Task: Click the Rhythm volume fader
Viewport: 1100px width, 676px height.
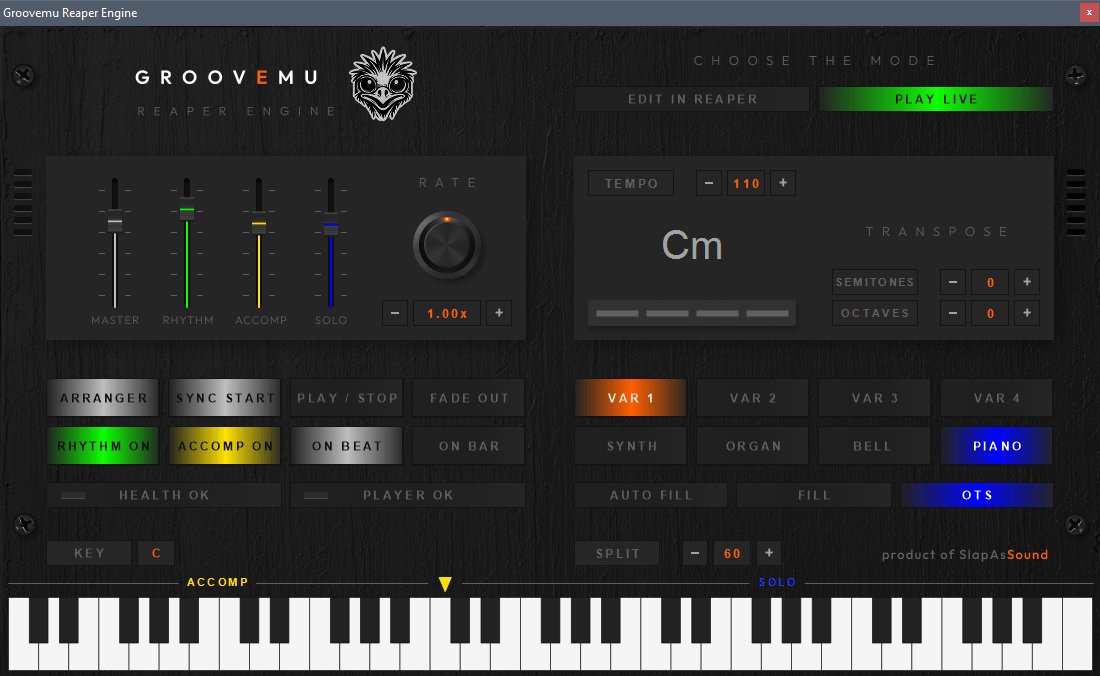Action: [187, 209]
